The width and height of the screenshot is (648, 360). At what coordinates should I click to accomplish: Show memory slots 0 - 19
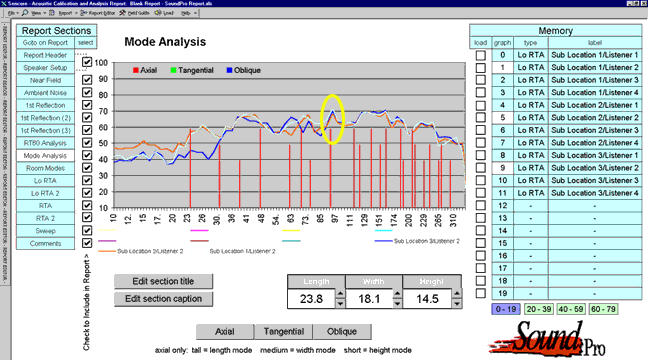[x=506, y=309]
